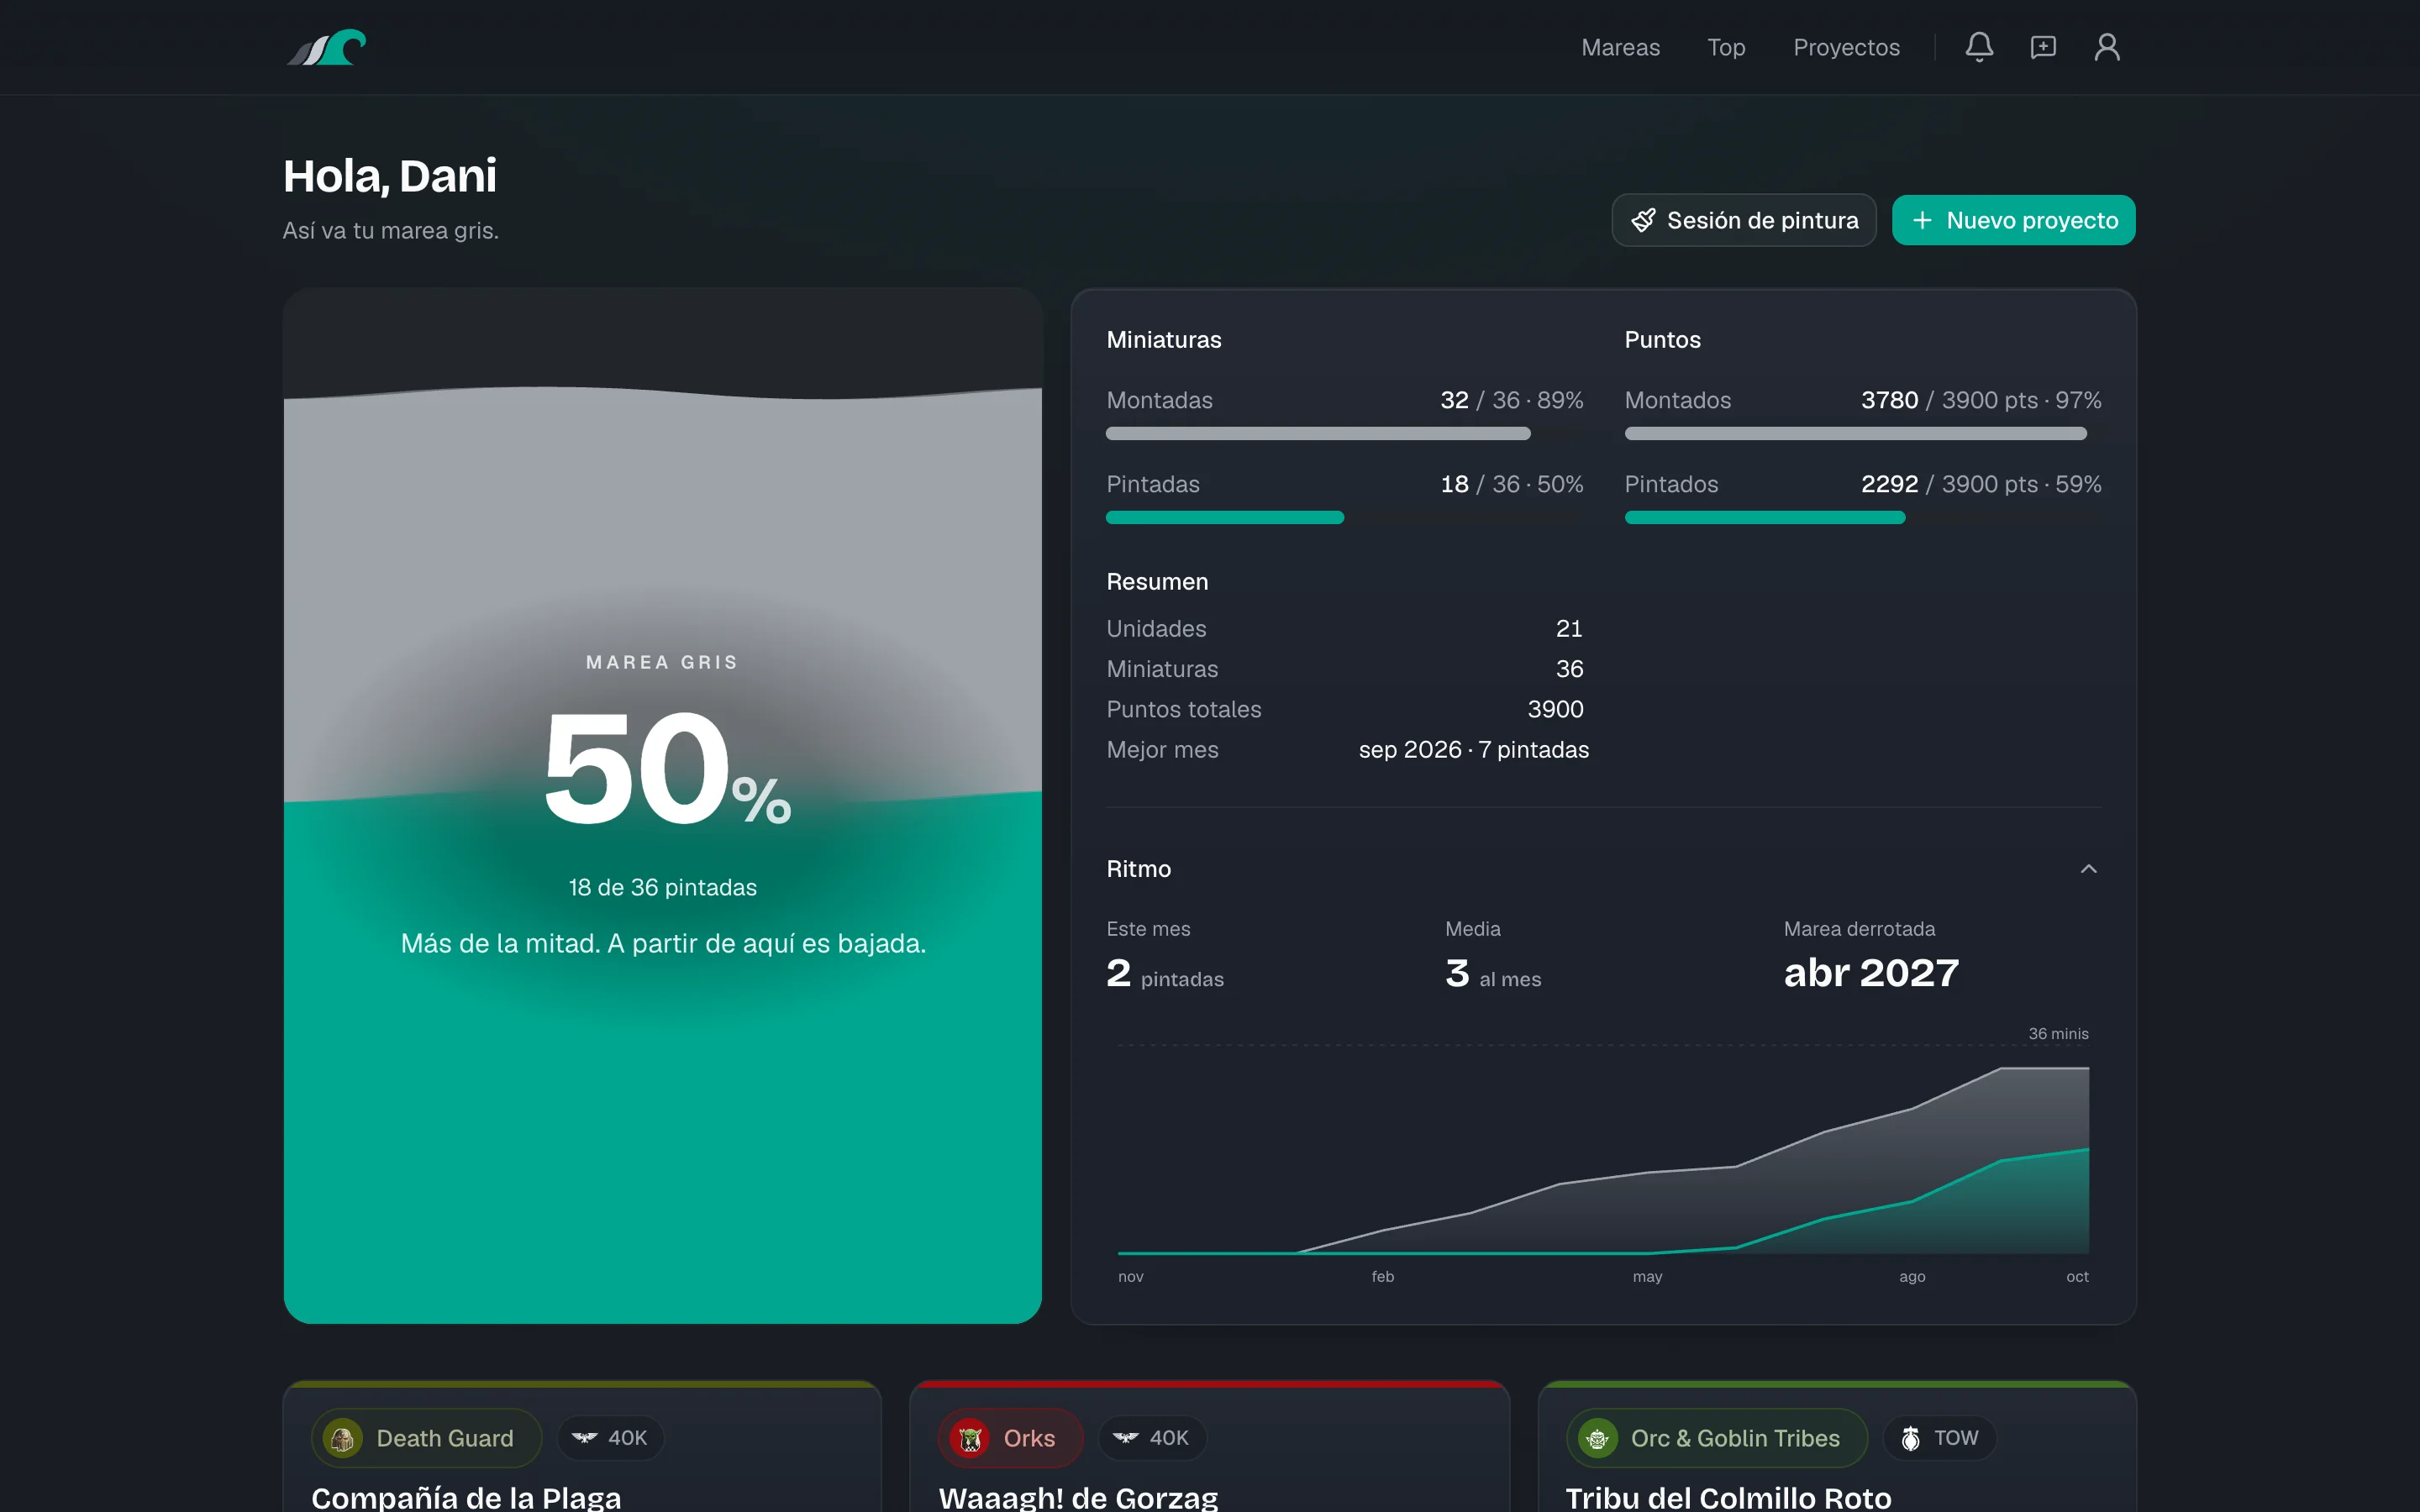This screenshot has height=1512, width=2420.
Task: Open the Tribu del Colmillo Roto project
Action: (x=1728, y=1496)
